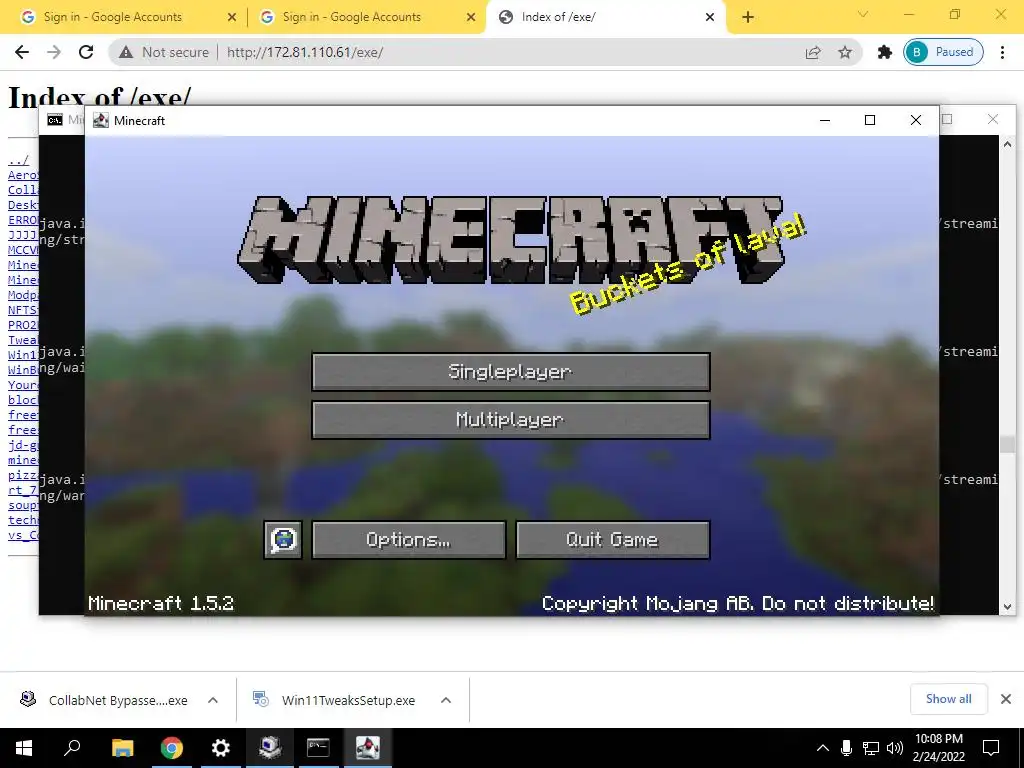The width and height of the screenshot is (1024, 768).
Task: Expand CollabNet Bypasse download options arrow
Action: [x=213, y=700]
